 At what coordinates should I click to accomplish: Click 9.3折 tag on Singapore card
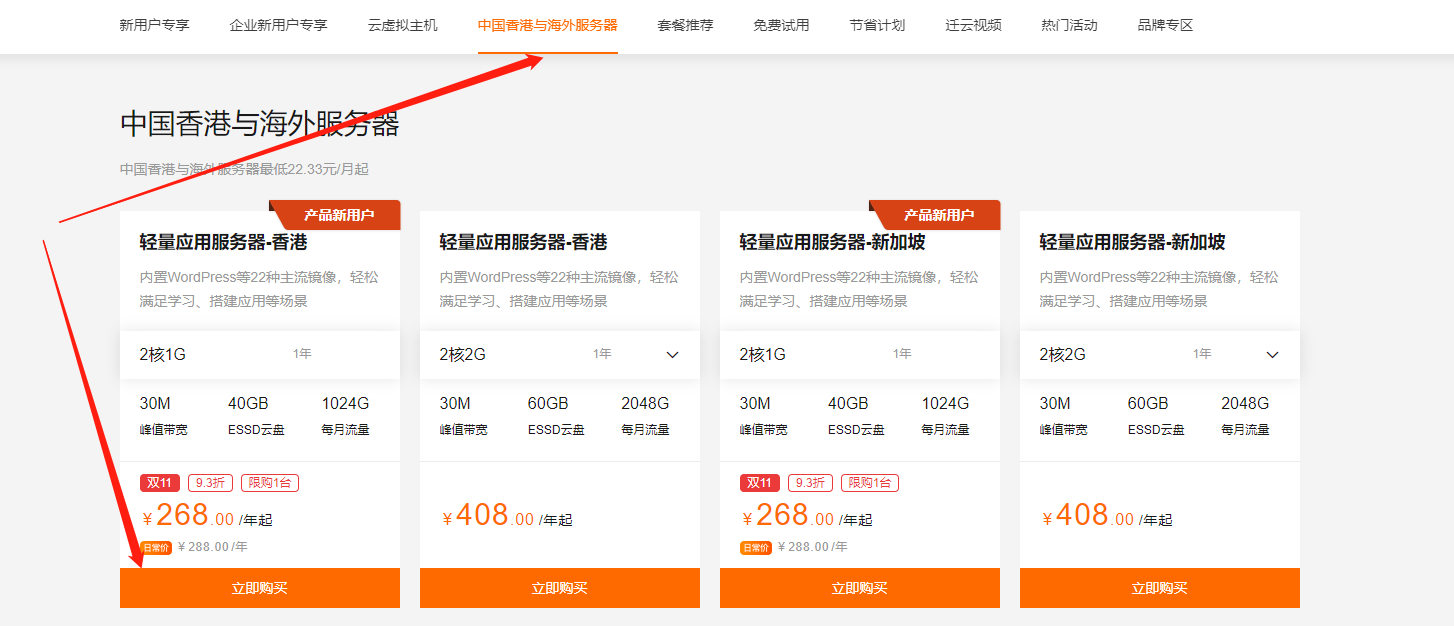pyautogui.click(x=811, y=483)
